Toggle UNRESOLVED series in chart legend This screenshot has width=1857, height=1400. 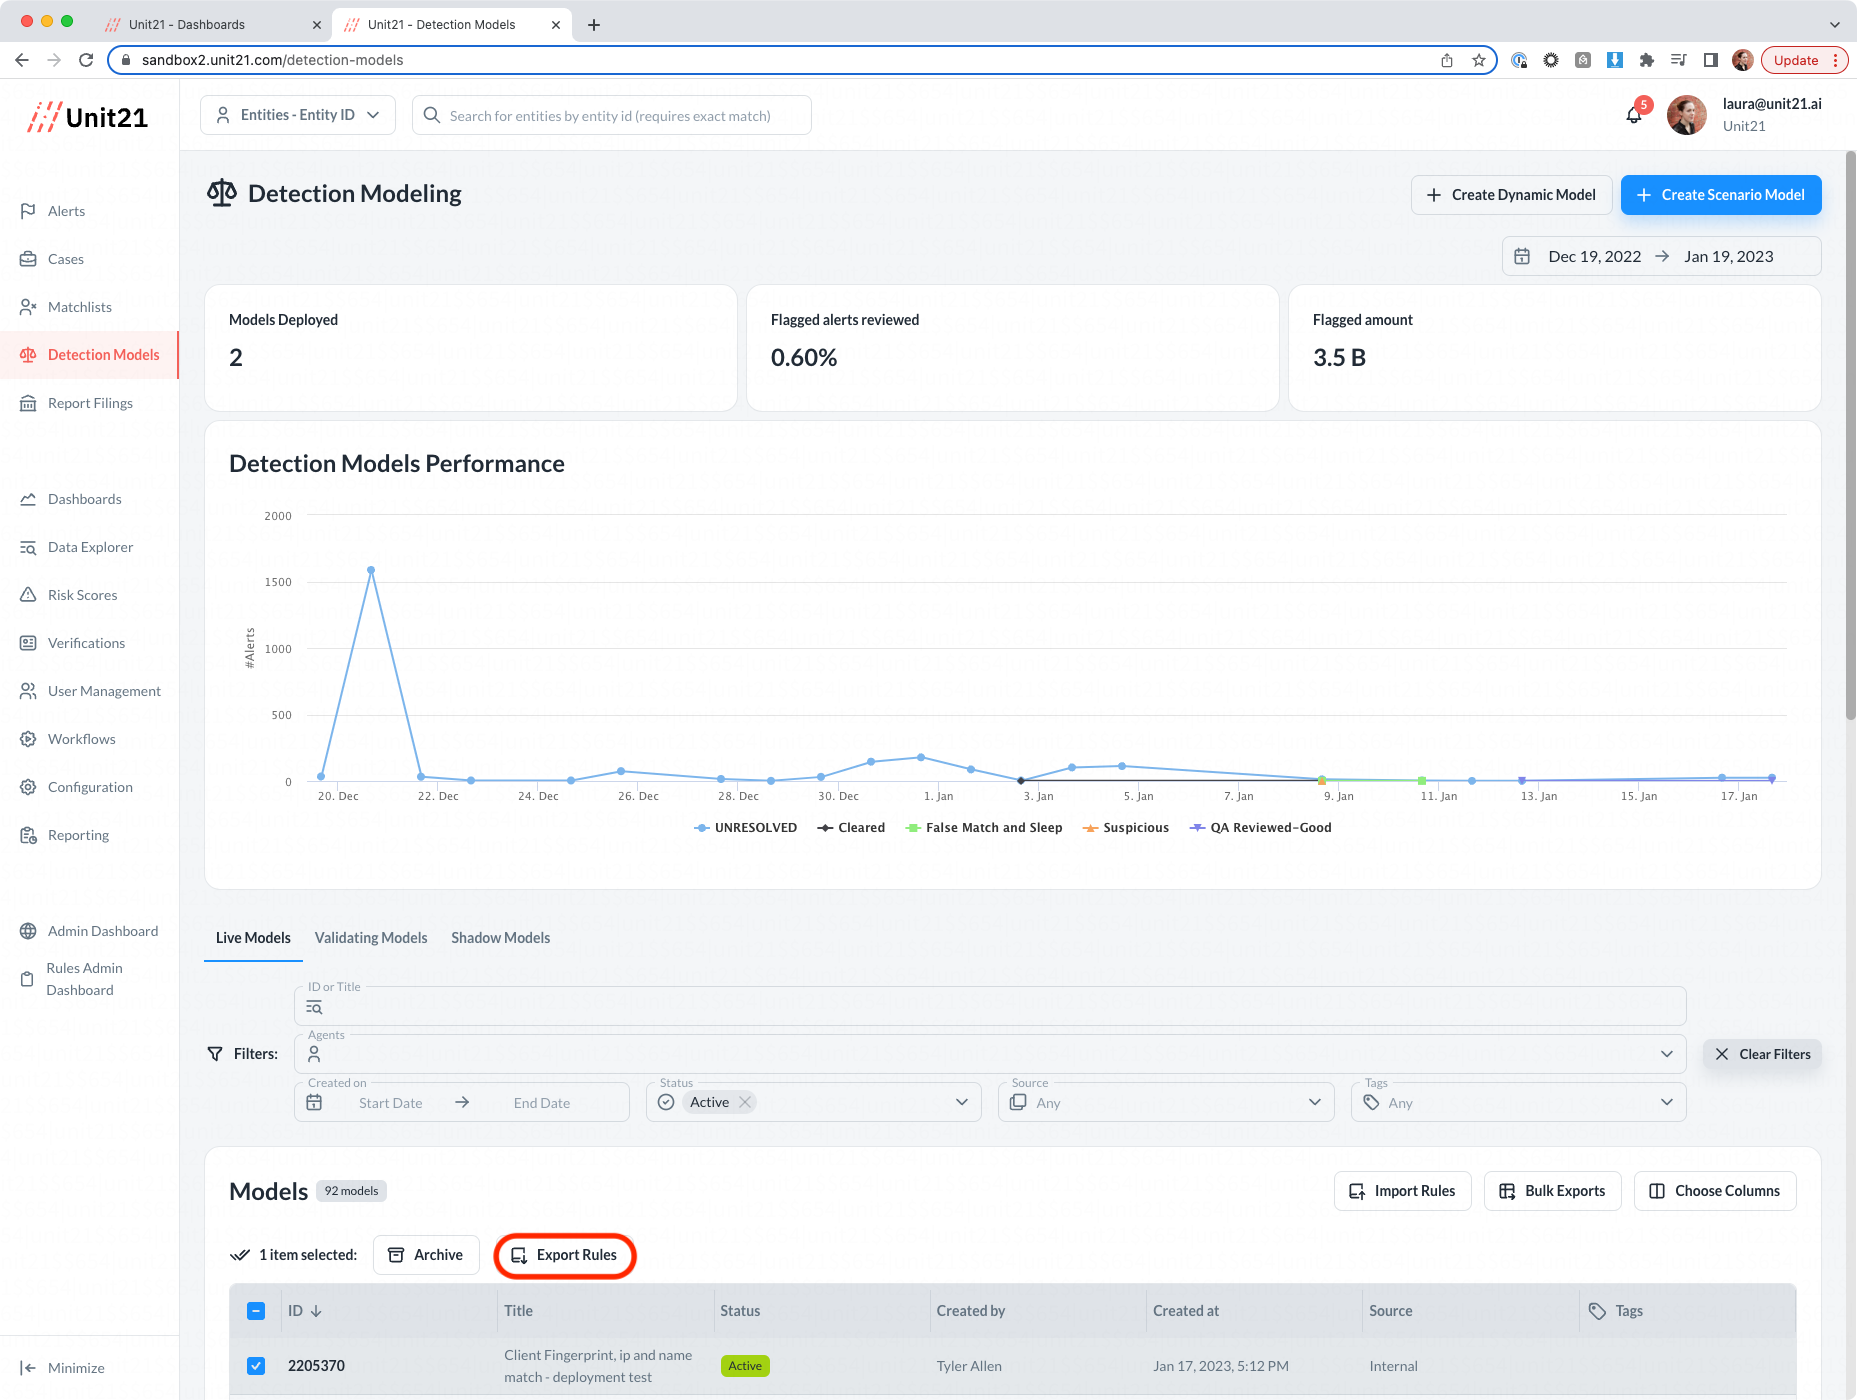[x=746, y=827]
